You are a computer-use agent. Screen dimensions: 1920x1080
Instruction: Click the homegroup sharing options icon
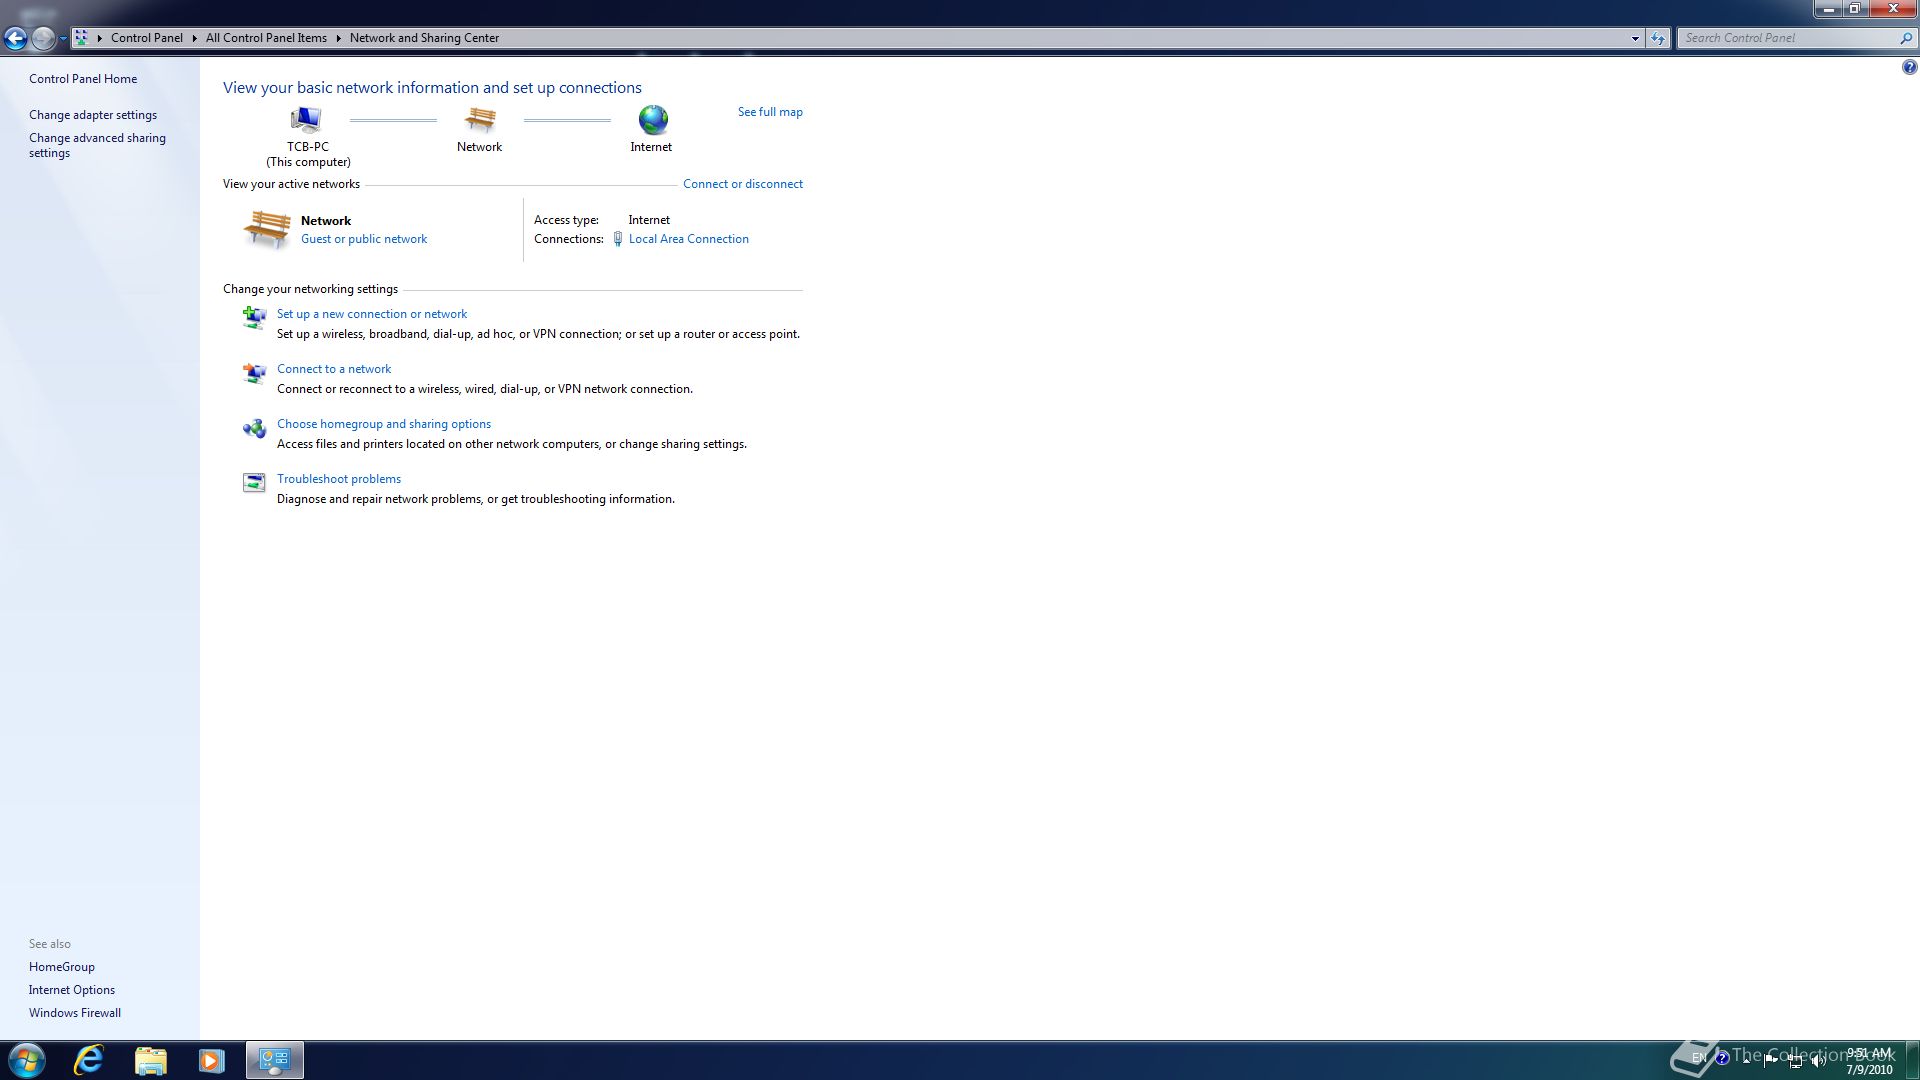click(254, 428)
